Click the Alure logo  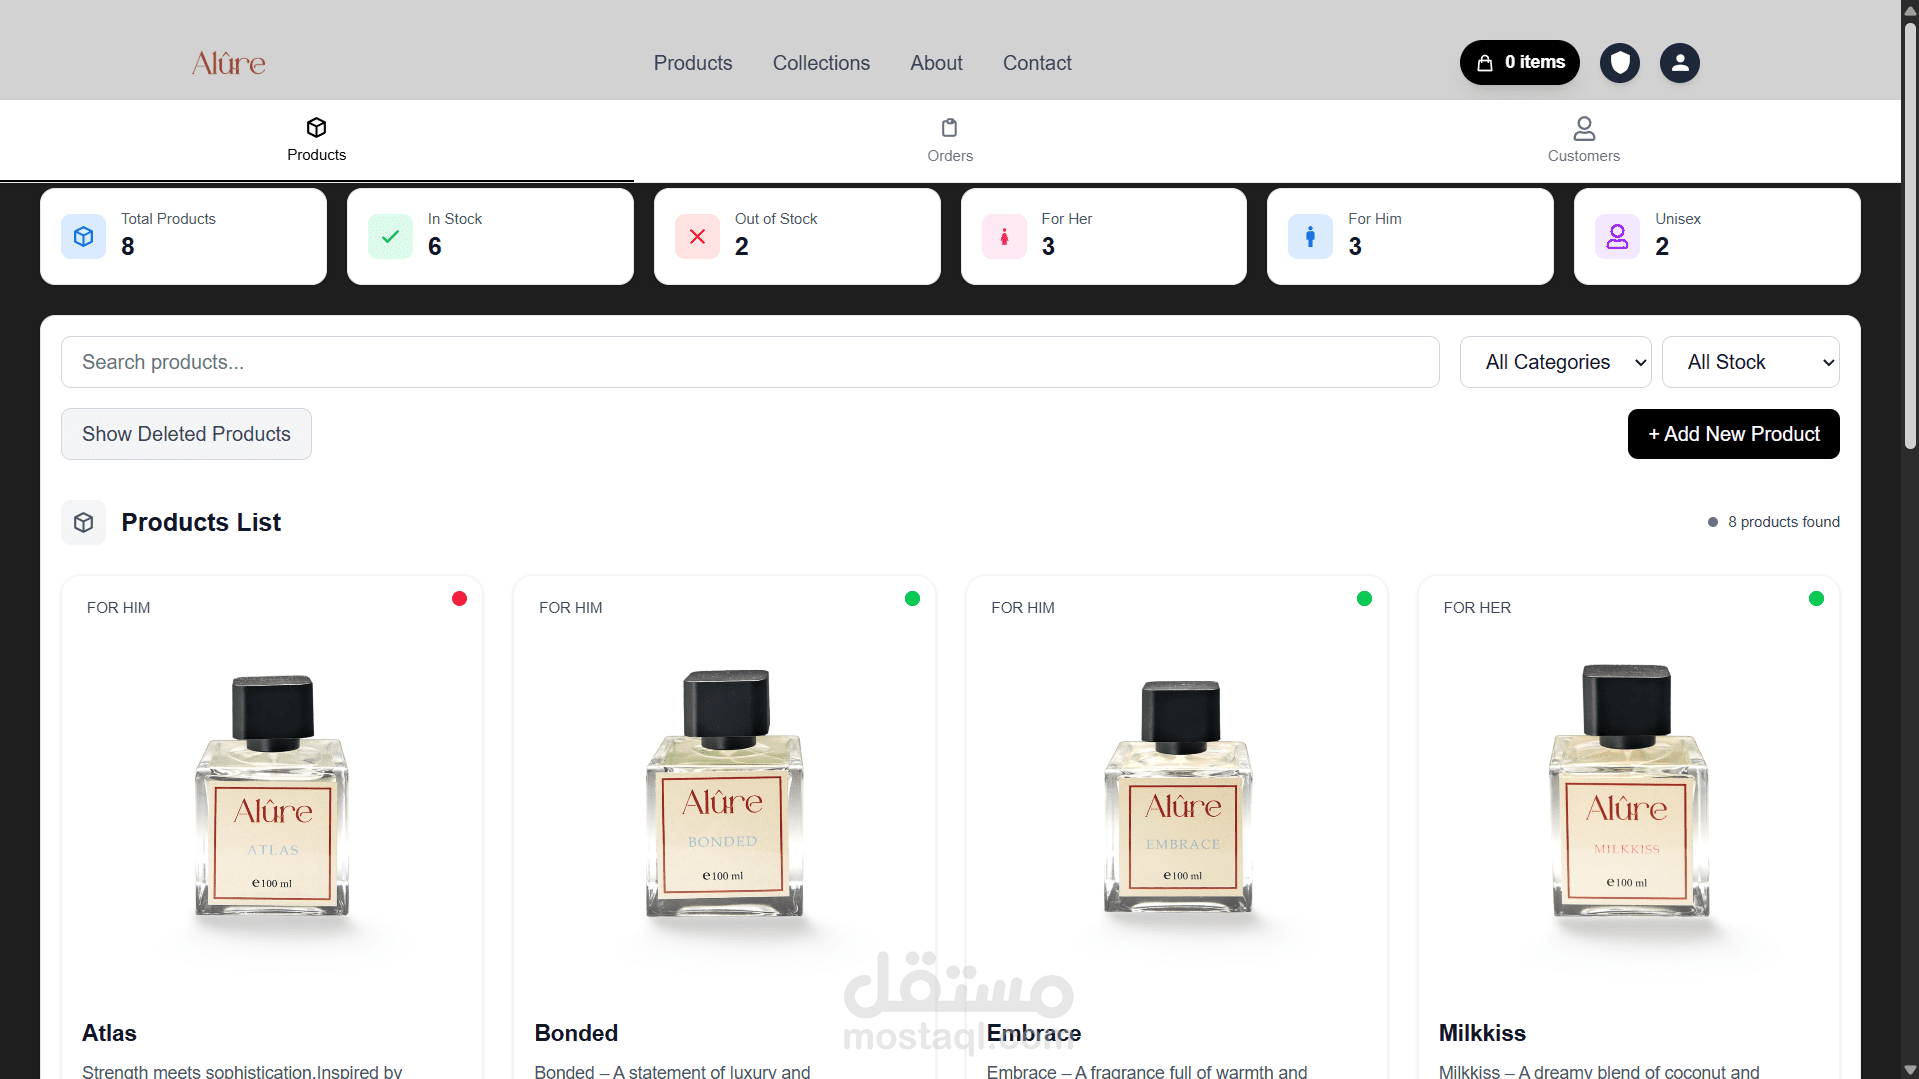coord(229,63)
